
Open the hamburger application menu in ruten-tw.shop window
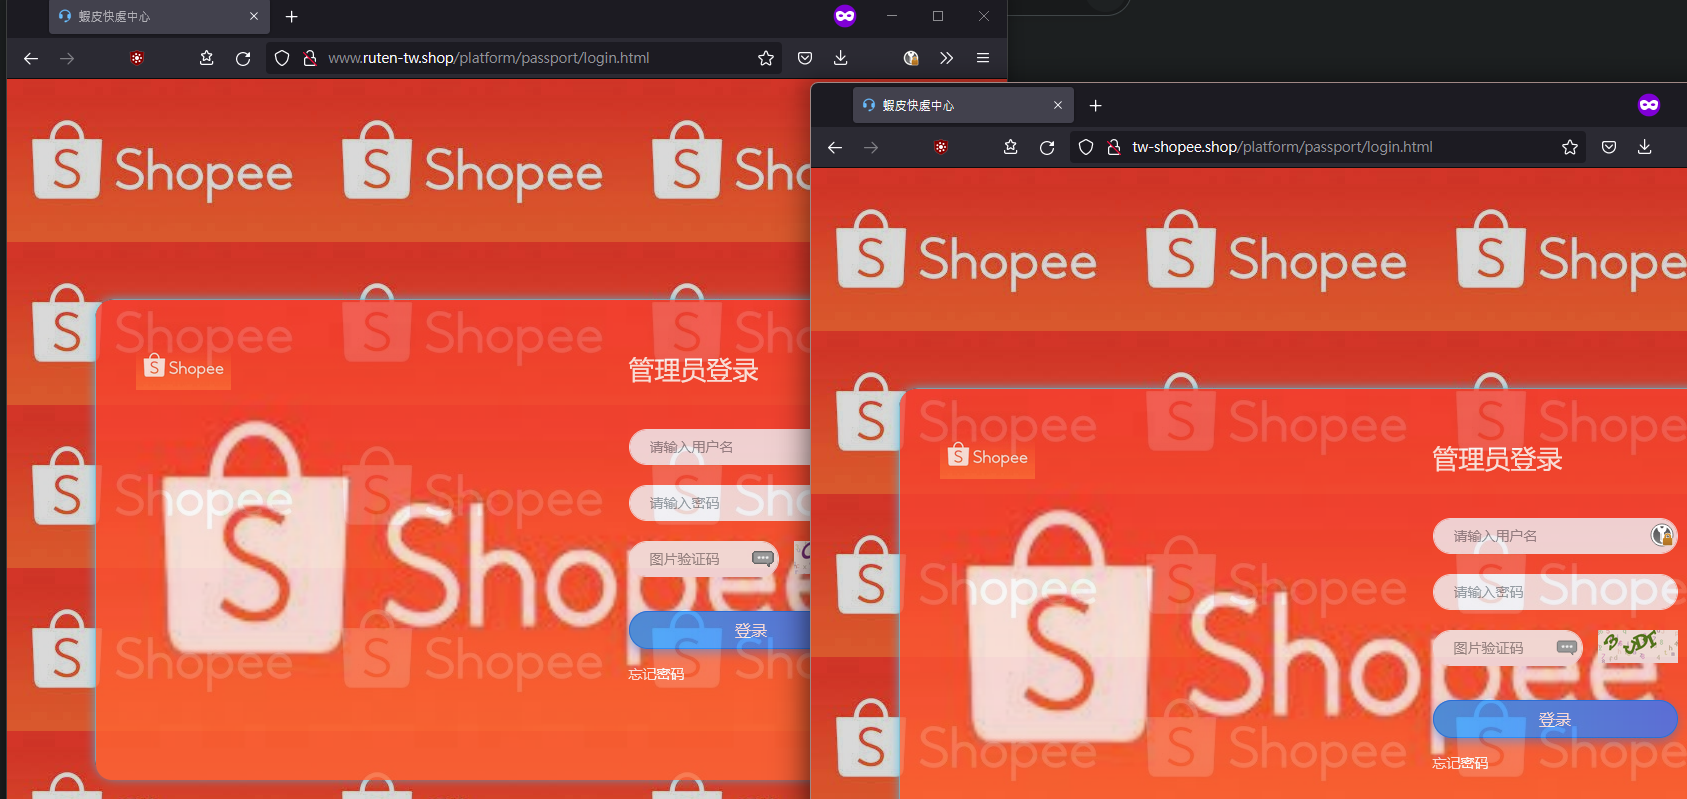pyautogui.click(x=983, y=58)
